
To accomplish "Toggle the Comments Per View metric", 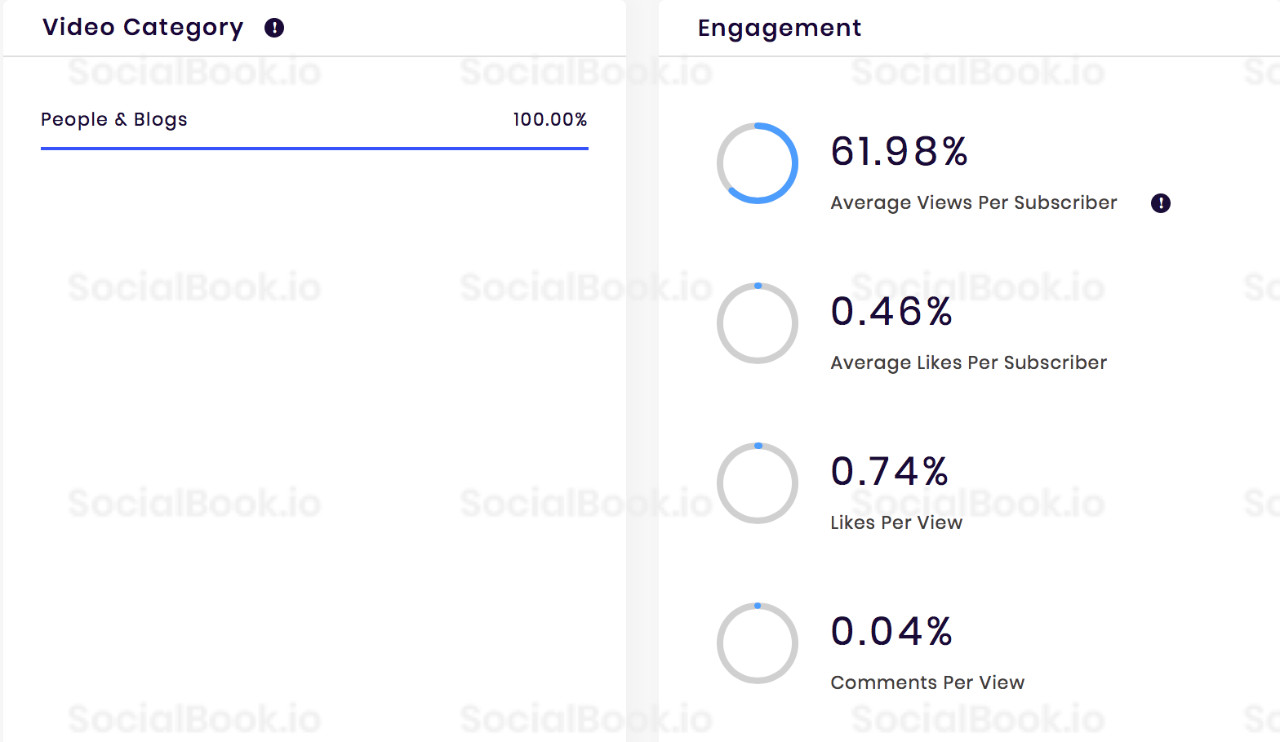I will pos(927,682).
